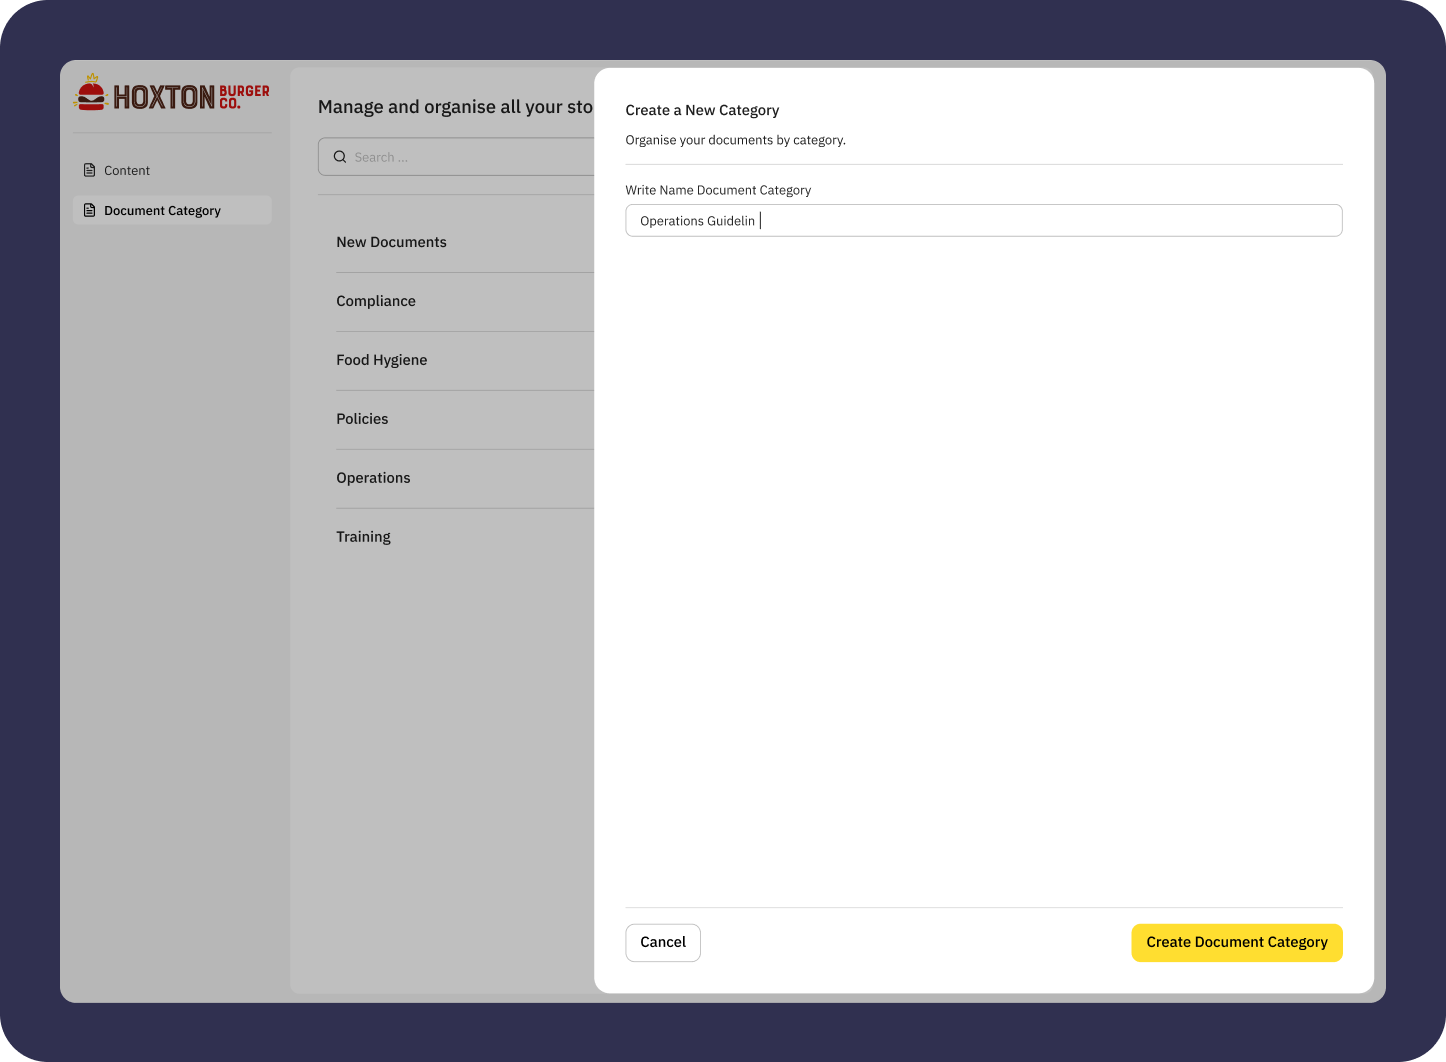Screen dimensions: 1446x1062
Task: Click the 'Manage and organise all your' heading
Action: (455, 107)
